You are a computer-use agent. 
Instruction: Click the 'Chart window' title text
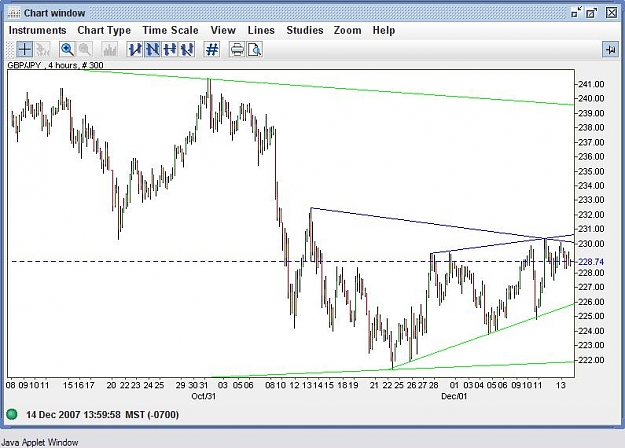tap(54, 13)
